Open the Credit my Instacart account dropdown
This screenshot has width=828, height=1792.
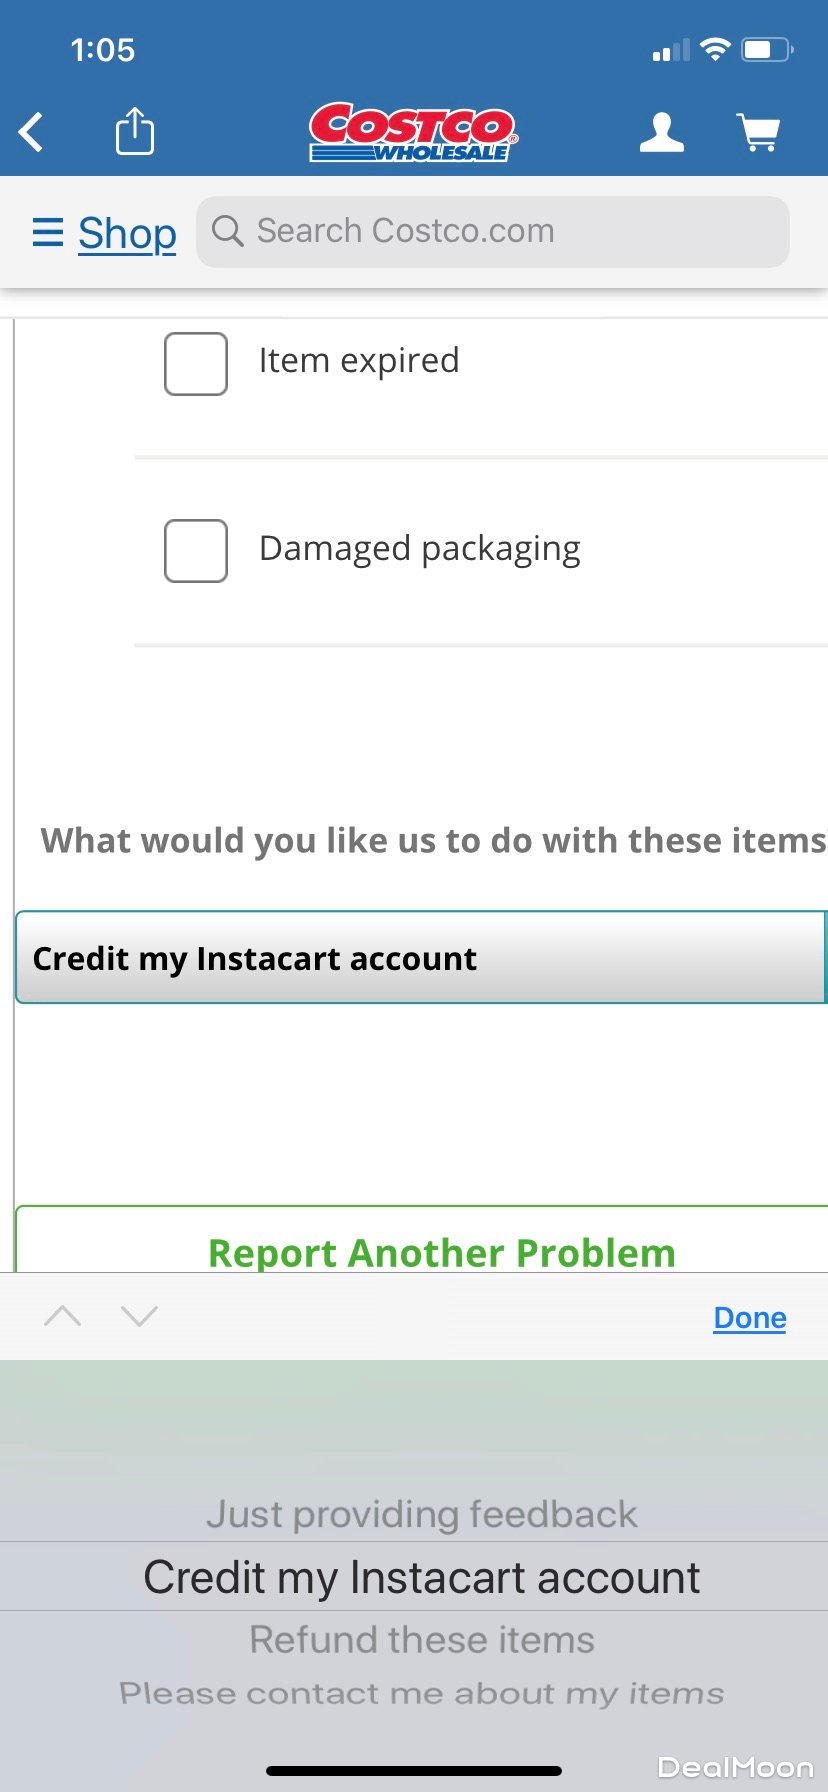420,958
